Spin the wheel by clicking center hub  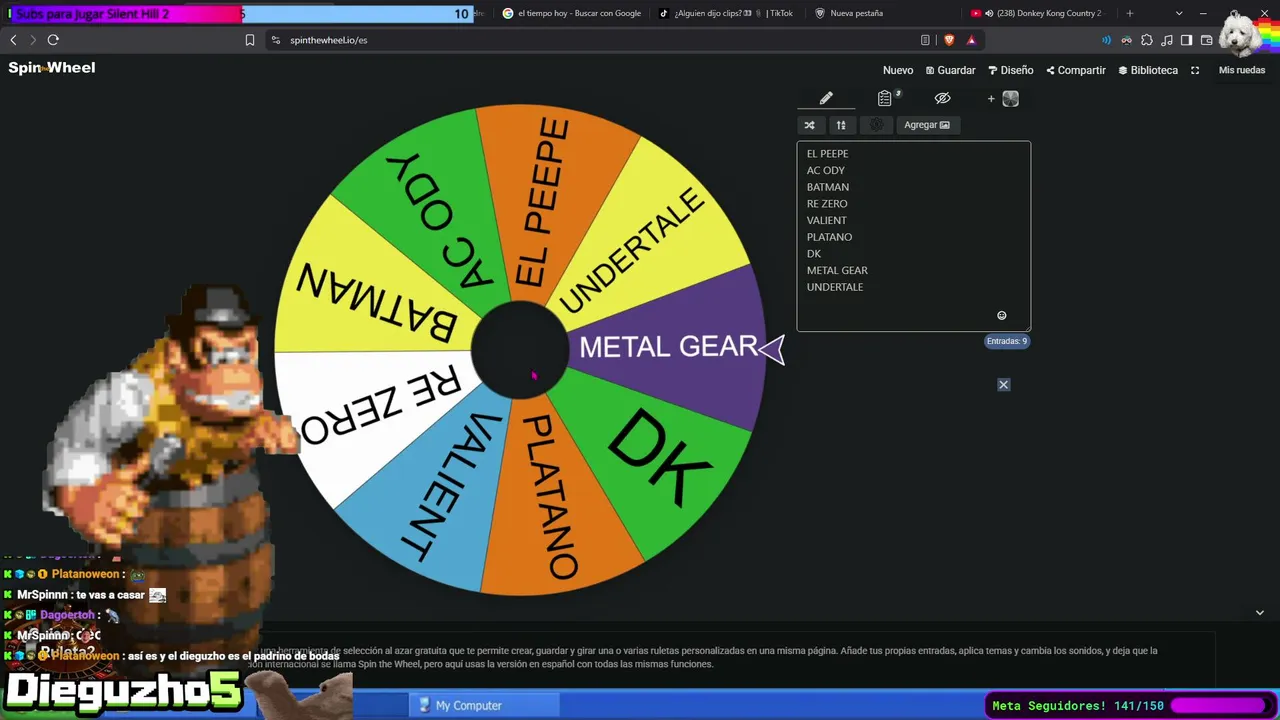click(519, 349)
